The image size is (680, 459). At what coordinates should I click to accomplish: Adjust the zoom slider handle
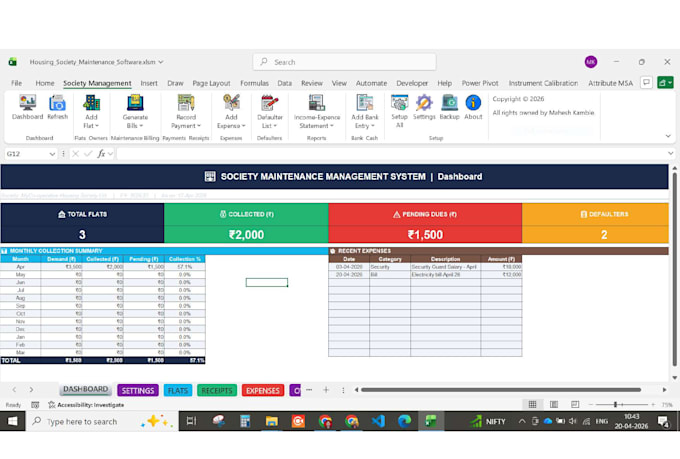(x=615, y=404)
